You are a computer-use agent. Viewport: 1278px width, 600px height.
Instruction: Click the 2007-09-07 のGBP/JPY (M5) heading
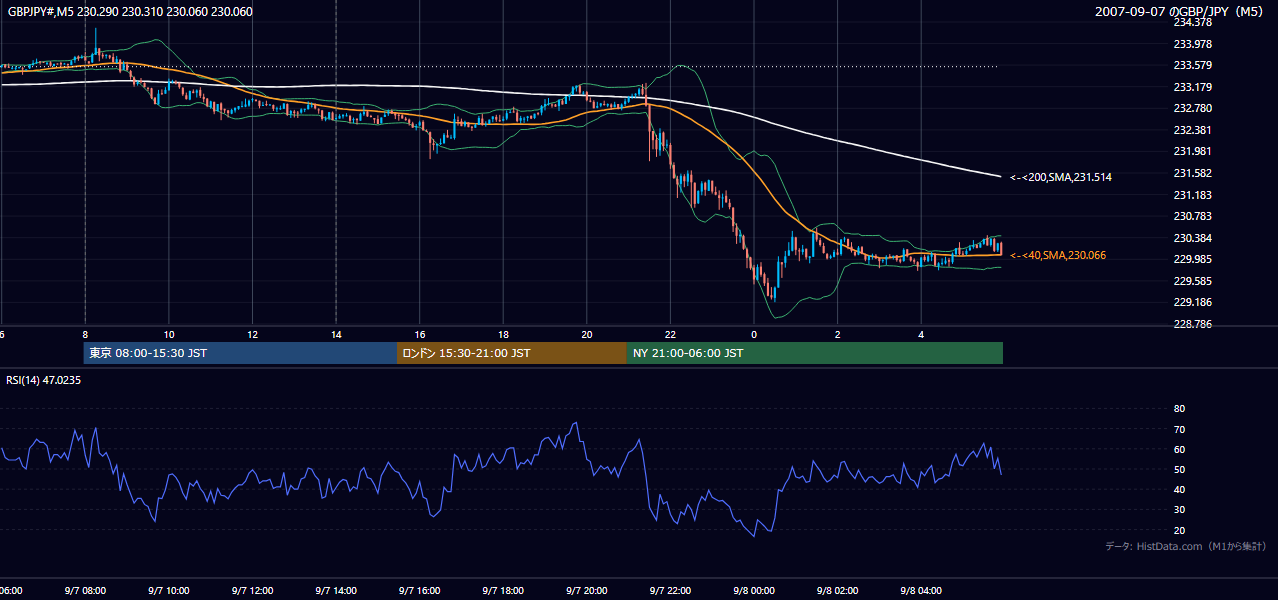pyautogui.click(x=1180, y=12)
